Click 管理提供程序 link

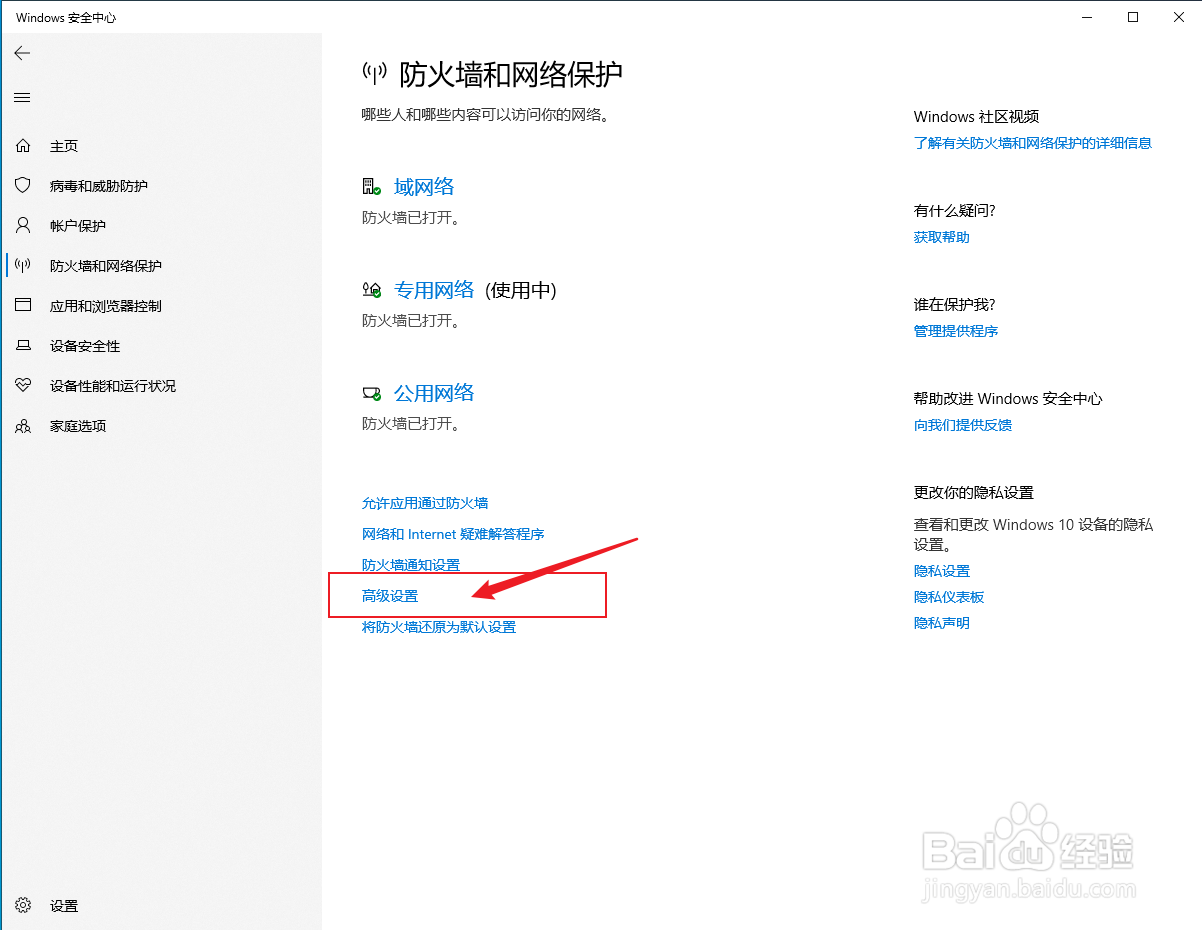tap(956, 331)
